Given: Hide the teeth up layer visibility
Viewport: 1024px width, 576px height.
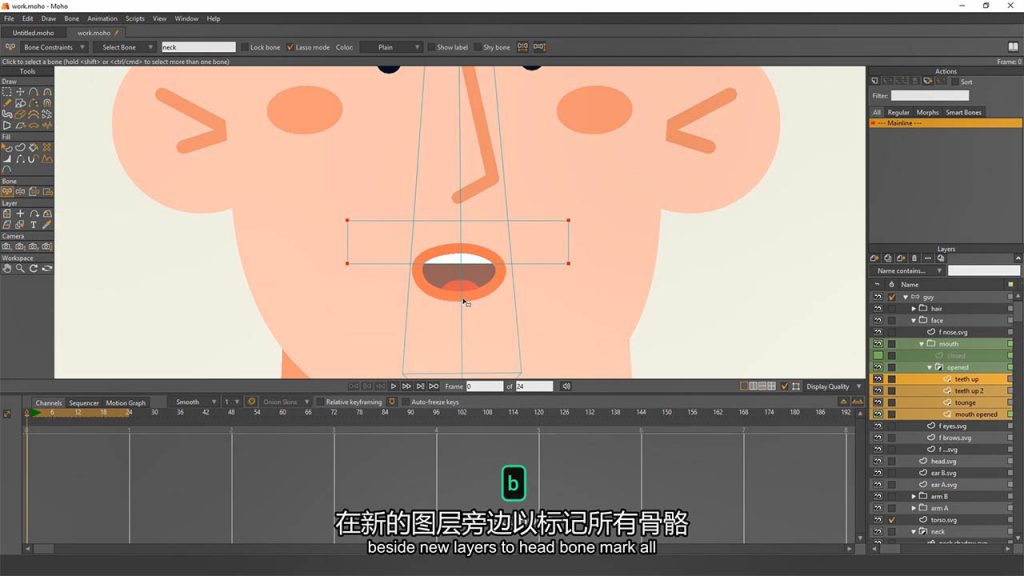Looking at the screenshot, I should (878, 379).
